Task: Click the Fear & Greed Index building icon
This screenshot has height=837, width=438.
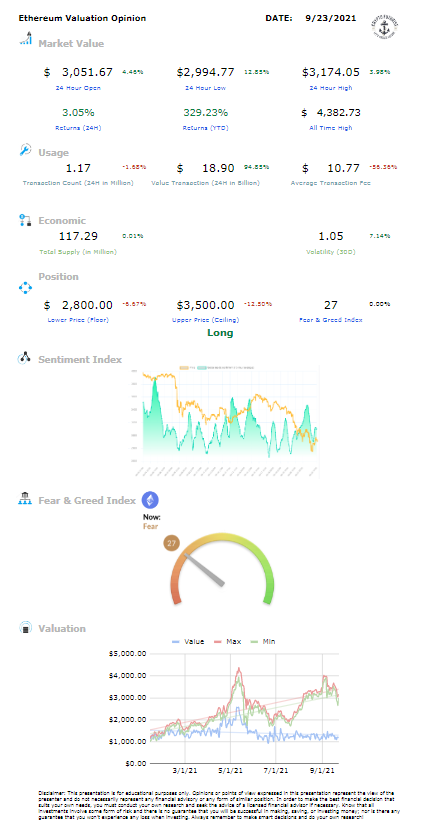Action: click(25, 499)
